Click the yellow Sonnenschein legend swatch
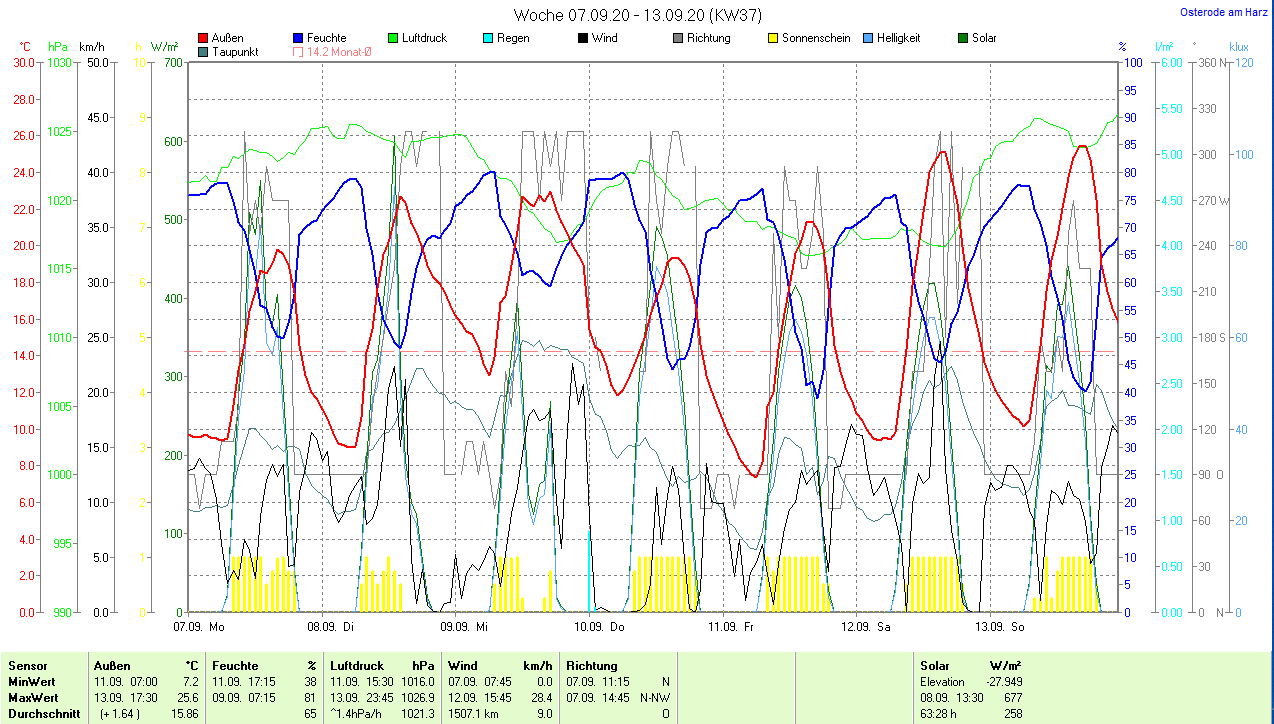The height and width of the screenshot is (724, 1274). point(772,39)
